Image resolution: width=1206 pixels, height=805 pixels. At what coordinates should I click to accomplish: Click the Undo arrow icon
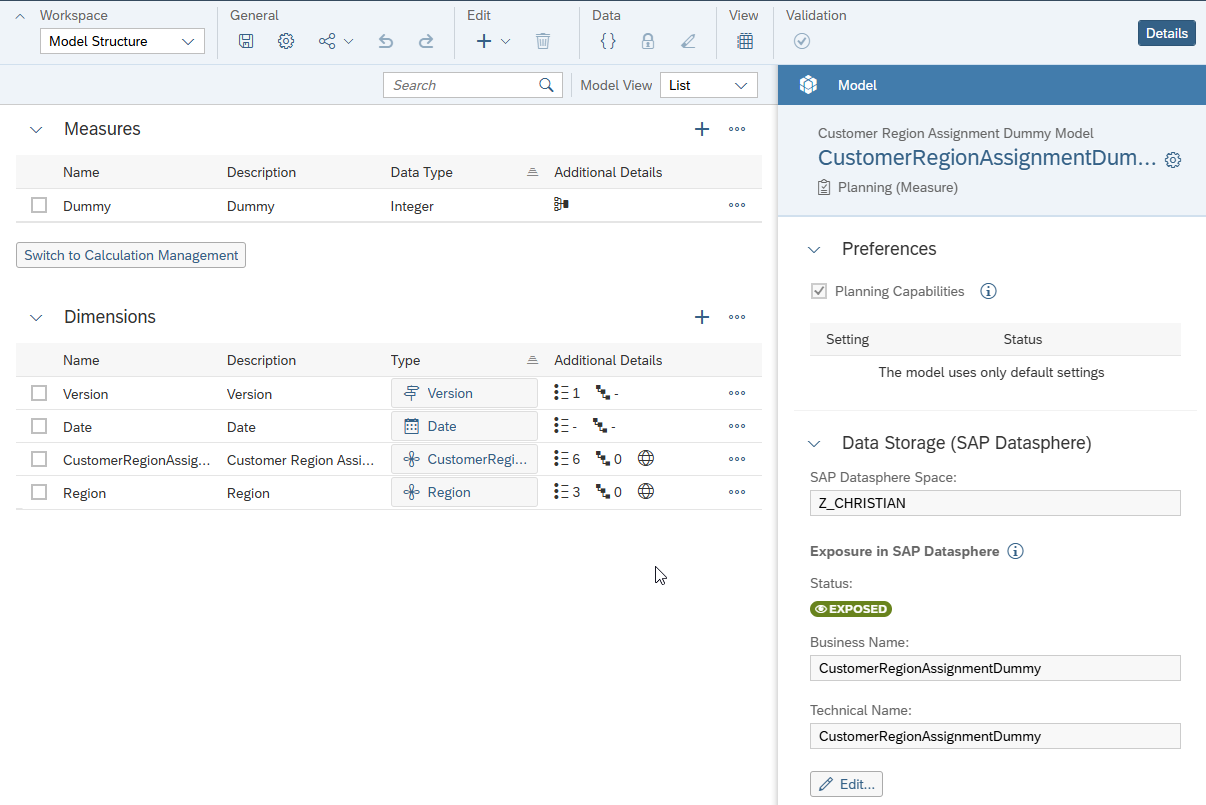386,41
